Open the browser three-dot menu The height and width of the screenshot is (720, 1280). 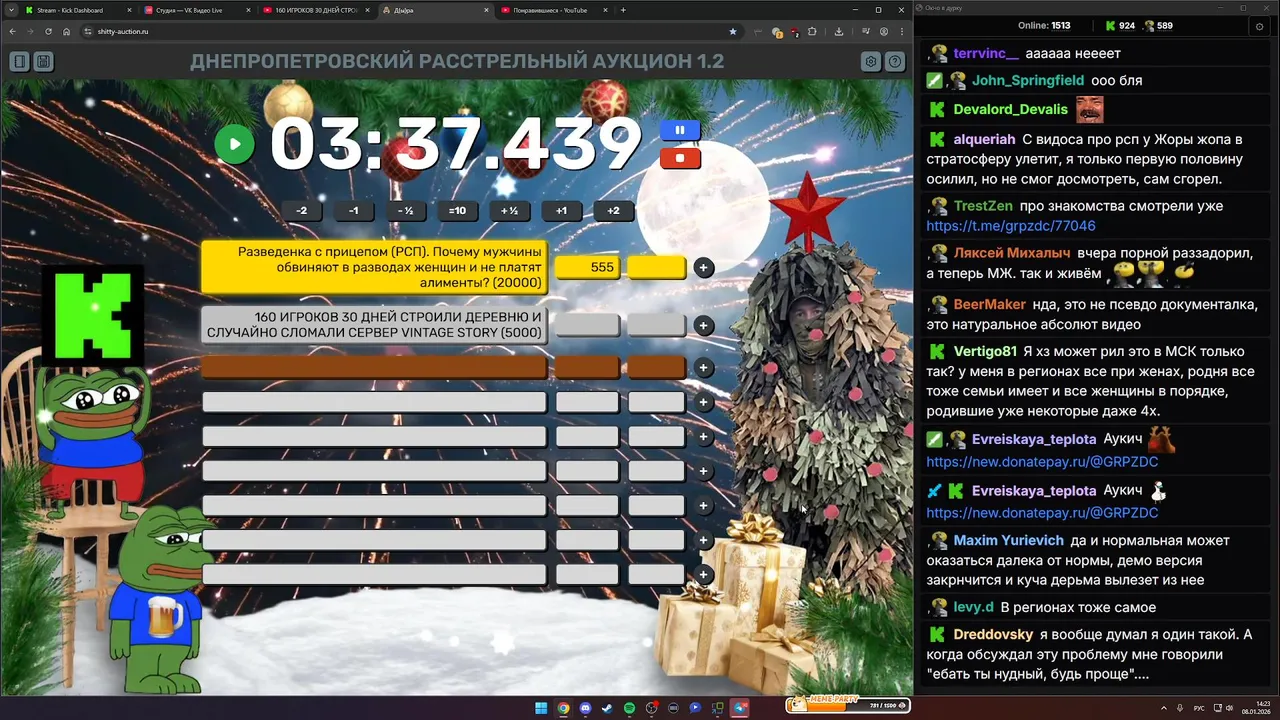902,31
